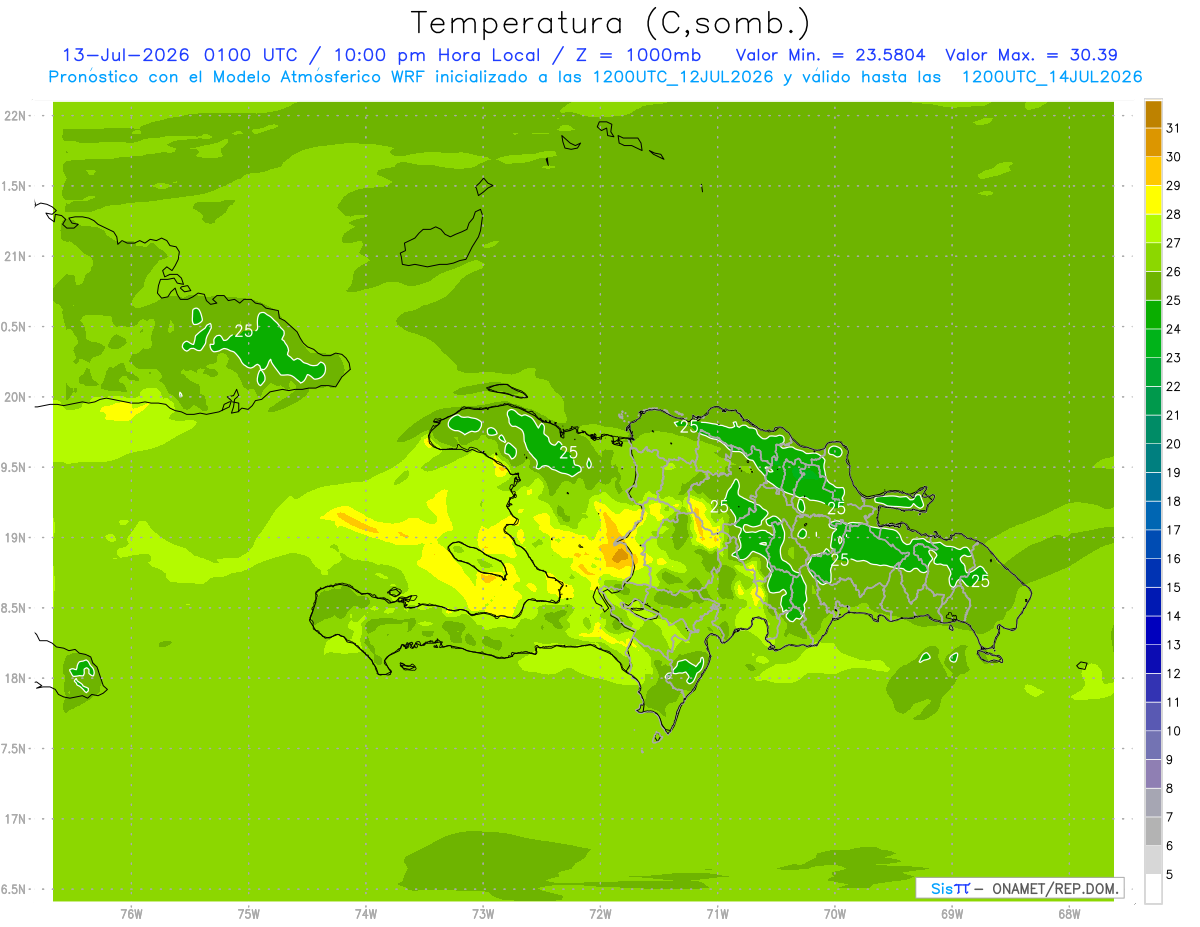Click the orange legend swatch between 30 and 31
Viewport: 1200px width, 927px height.
click(x=1153, y=142)
